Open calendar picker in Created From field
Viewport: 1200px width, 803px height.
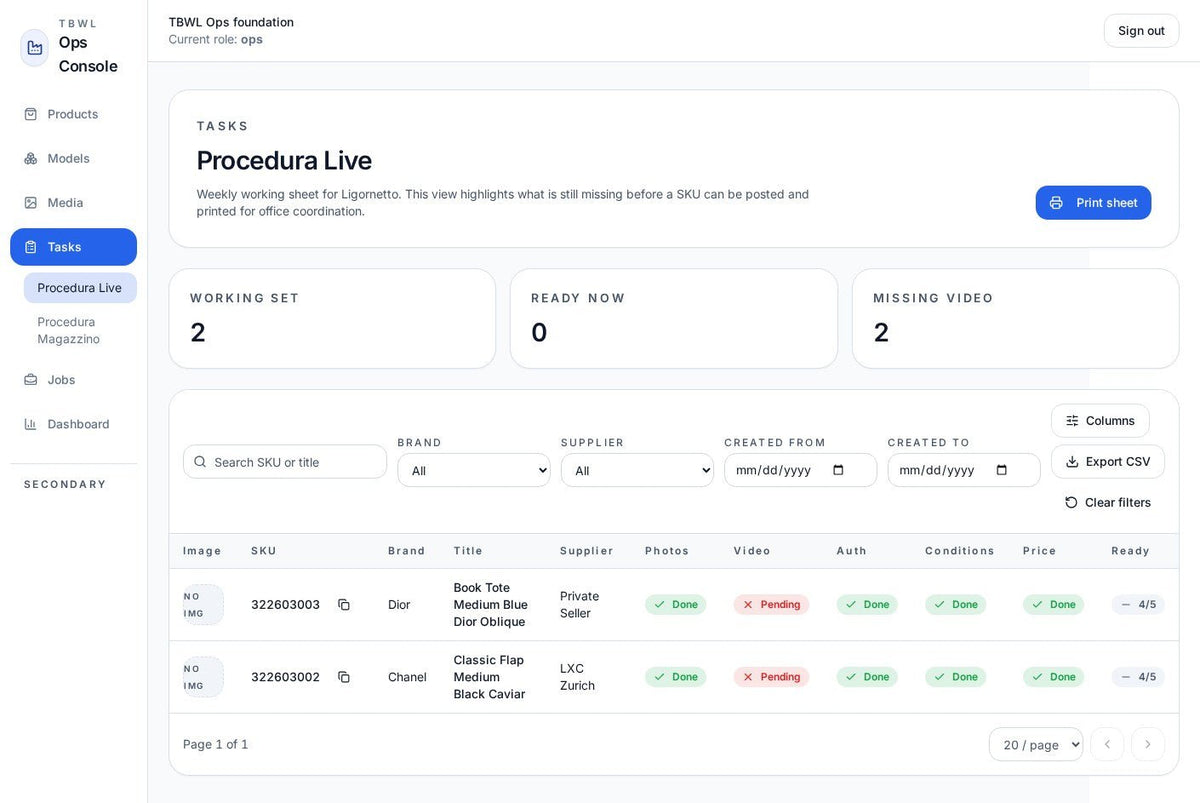pos(838,470)
